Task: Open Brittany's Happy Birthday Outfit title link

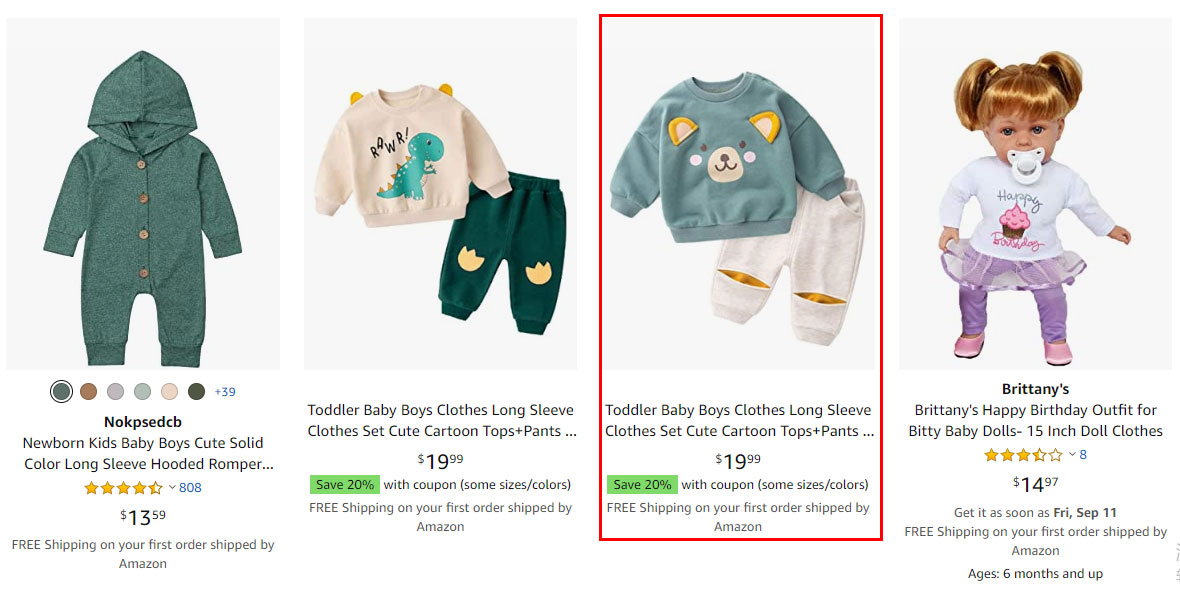Action: [x=1035, y=420]
